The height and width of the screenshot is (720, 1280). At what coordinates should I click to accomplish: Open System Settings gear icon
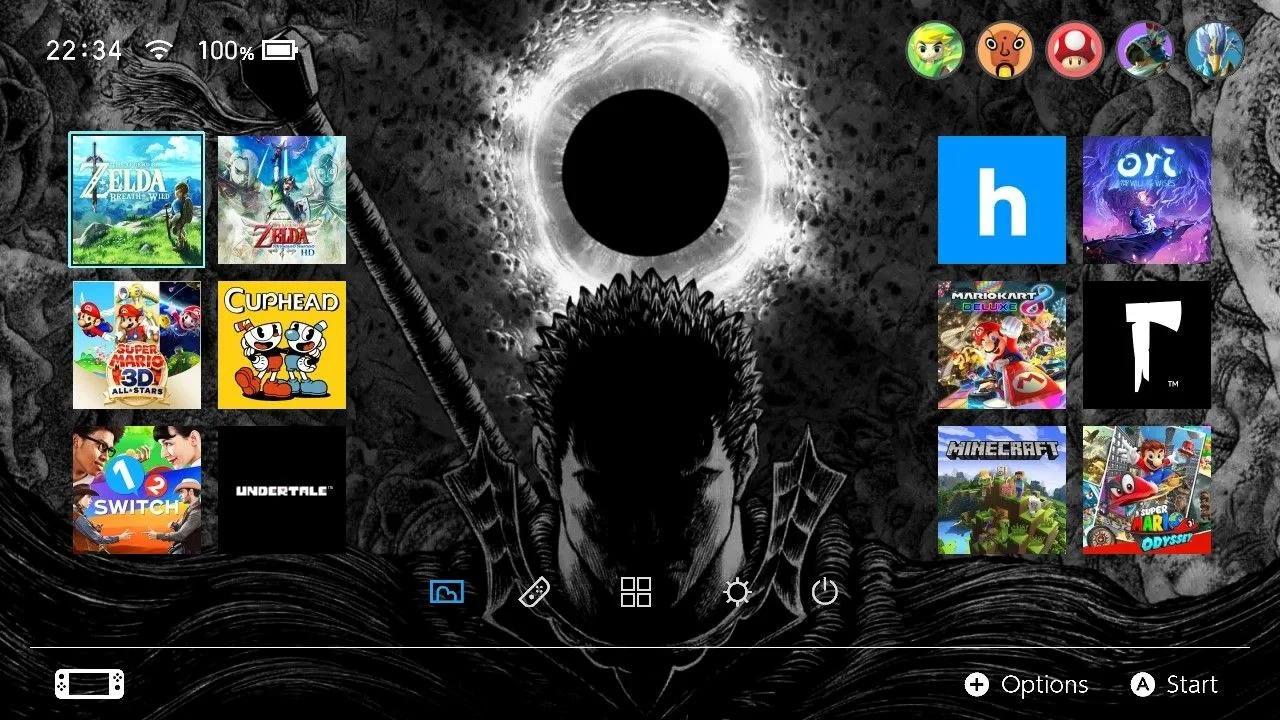coord(737,593)
